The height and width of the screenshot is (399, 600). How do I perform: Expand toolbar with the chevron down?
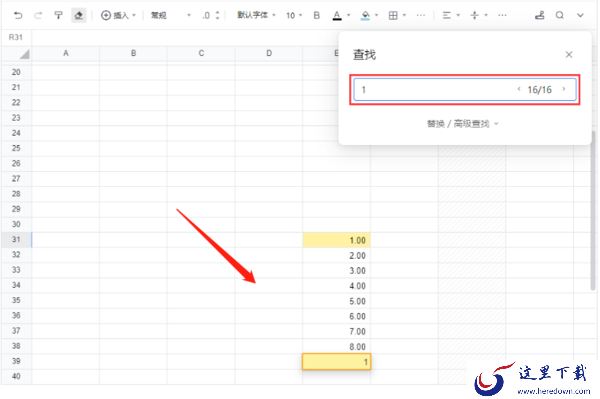coord(580,16)
